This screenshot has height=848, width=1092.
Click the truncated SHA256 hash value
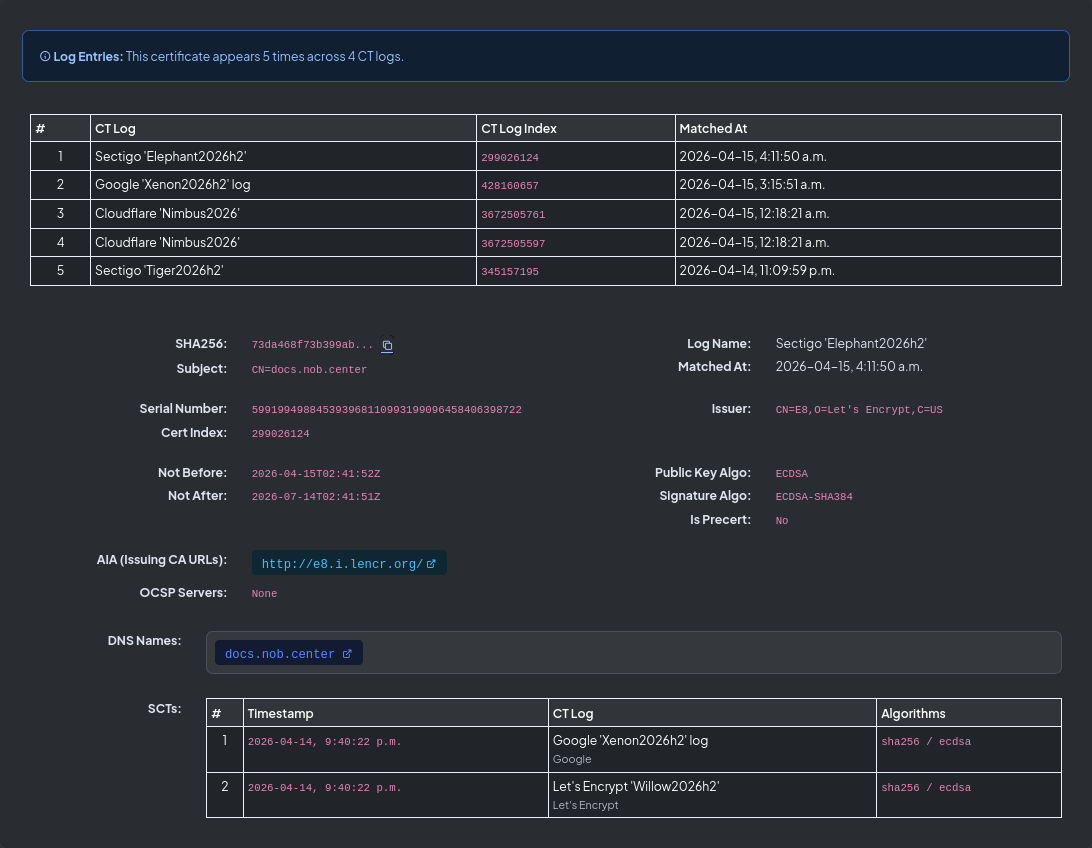312,345
